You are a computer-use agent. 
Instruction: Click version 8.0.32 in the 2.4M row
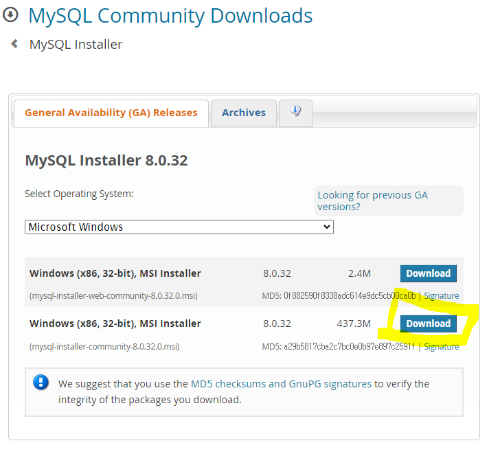(x=277, y=274)
